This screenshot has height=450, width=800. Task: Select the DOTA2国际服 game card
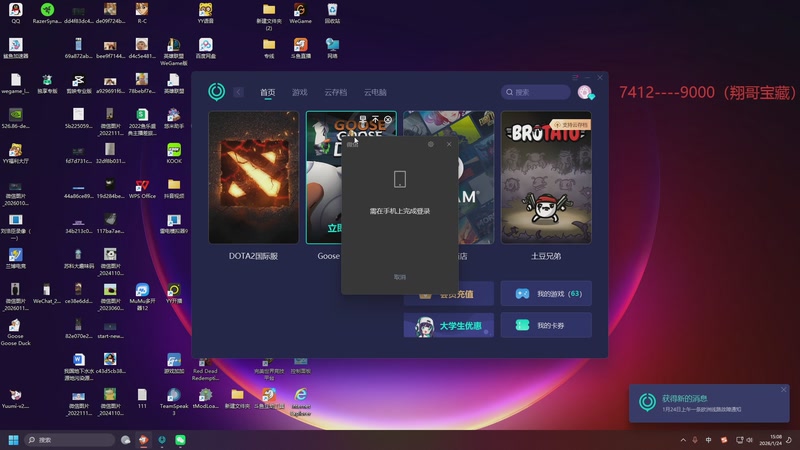(x=254, y=177)
